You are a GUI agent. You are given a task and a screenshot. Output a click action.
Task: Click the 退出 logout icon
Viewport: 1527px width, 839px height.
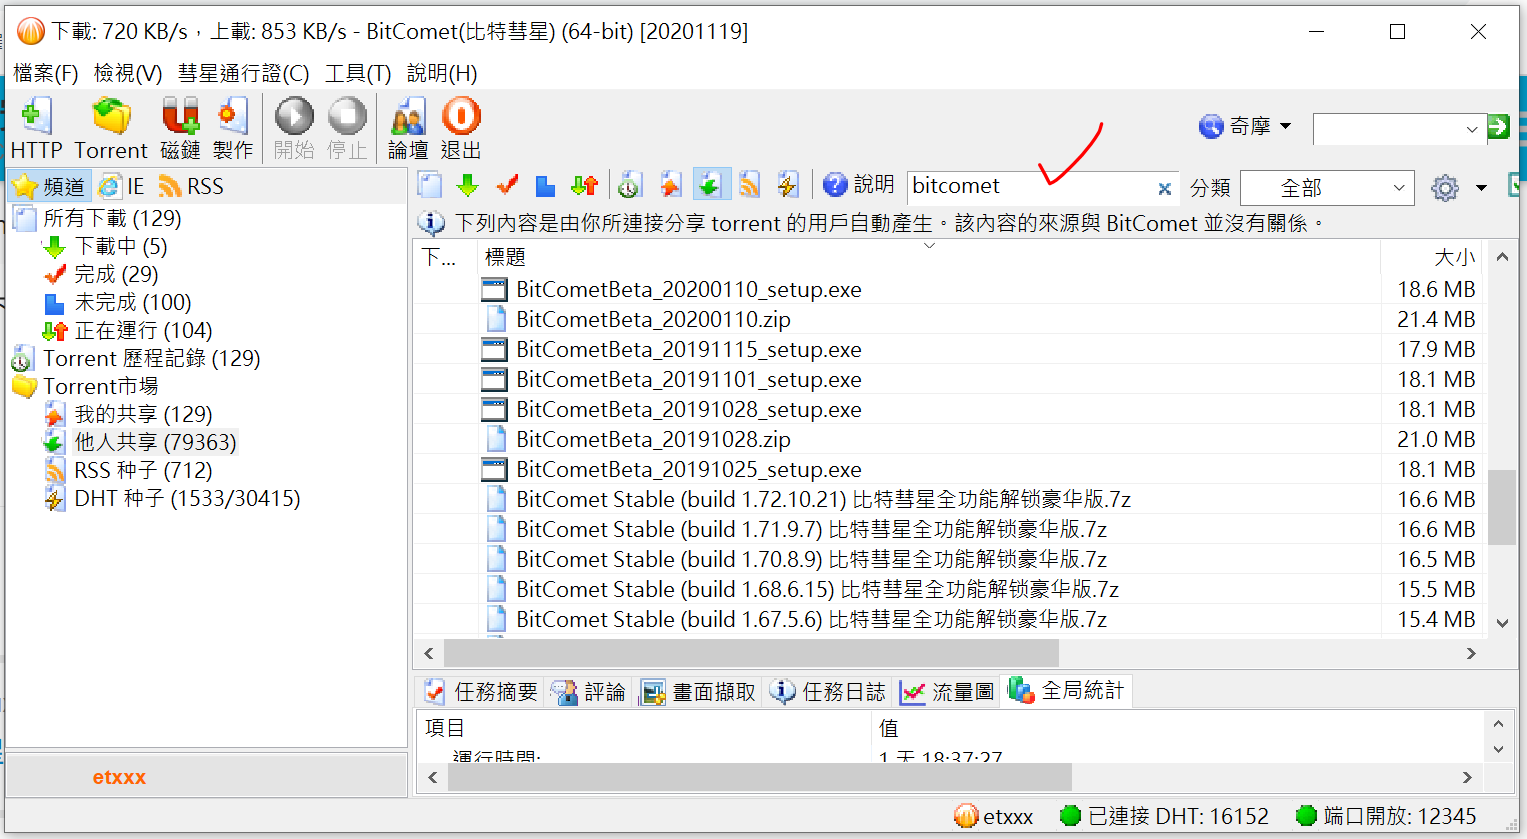coord(461,128)
